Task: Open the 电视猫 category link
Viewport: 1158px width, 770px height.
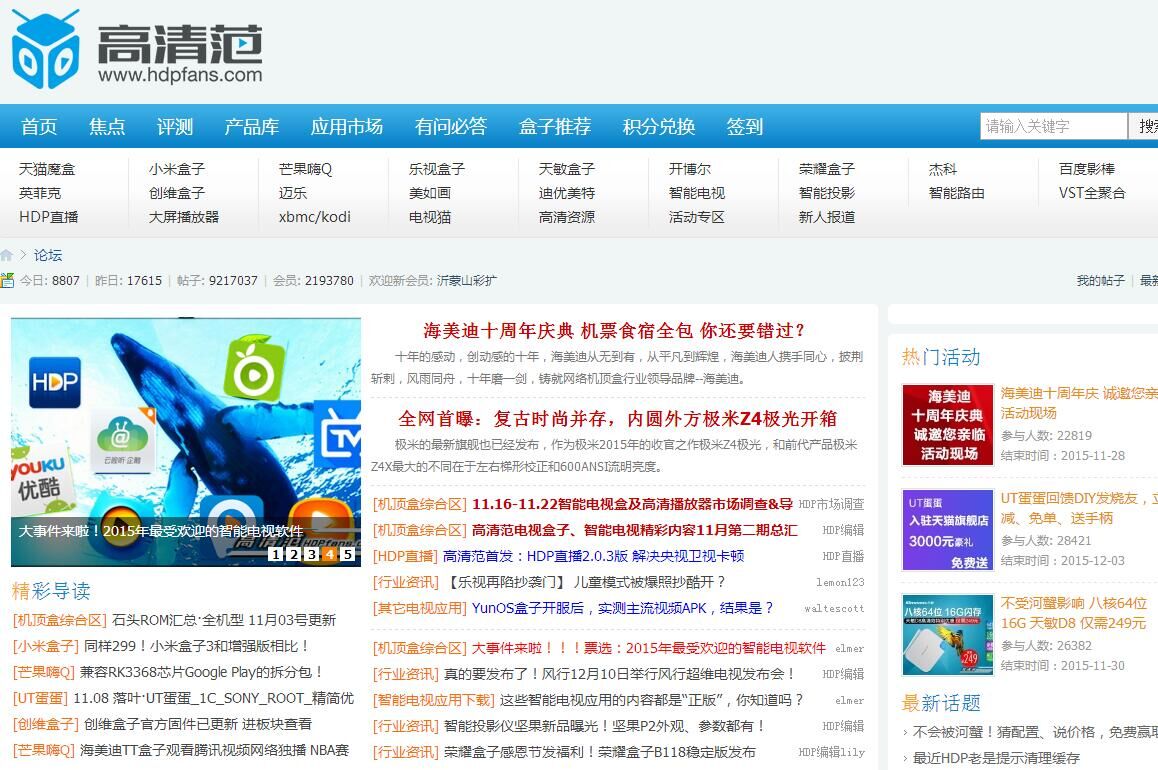Action: [430, 217]
